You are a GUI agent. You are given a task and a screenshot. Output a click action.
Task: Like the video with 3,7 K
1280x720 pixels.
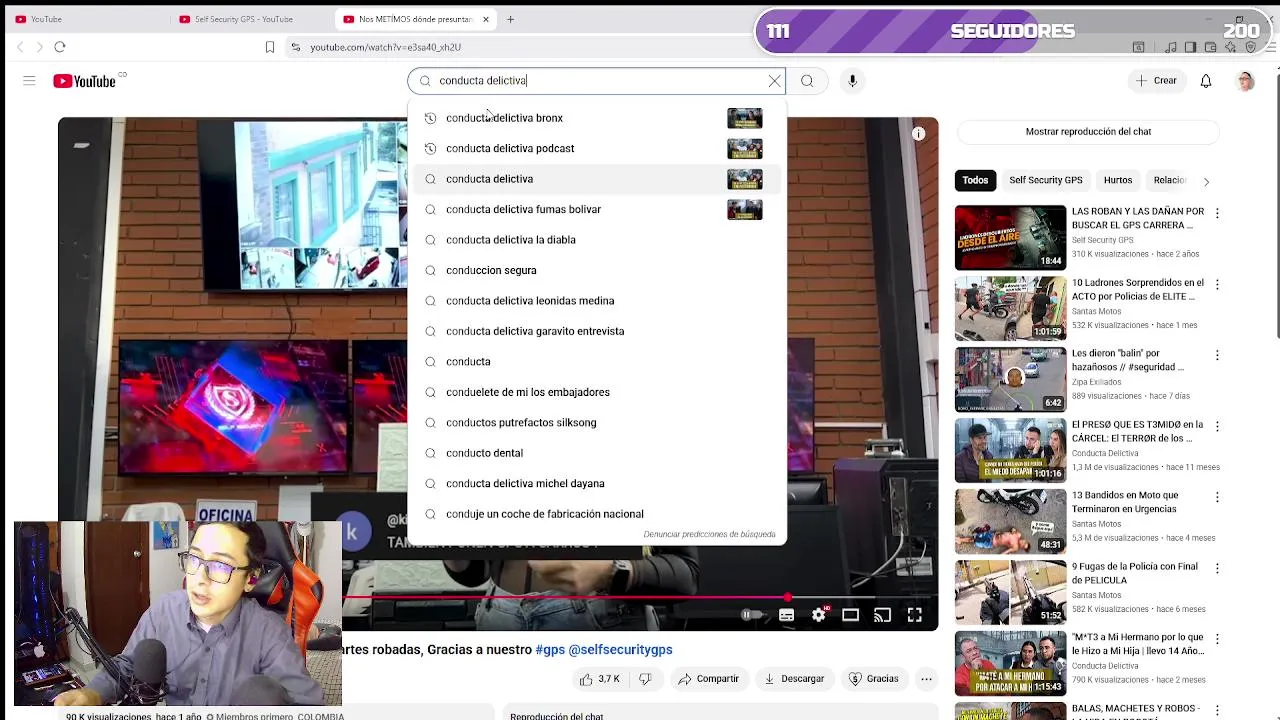600,679
